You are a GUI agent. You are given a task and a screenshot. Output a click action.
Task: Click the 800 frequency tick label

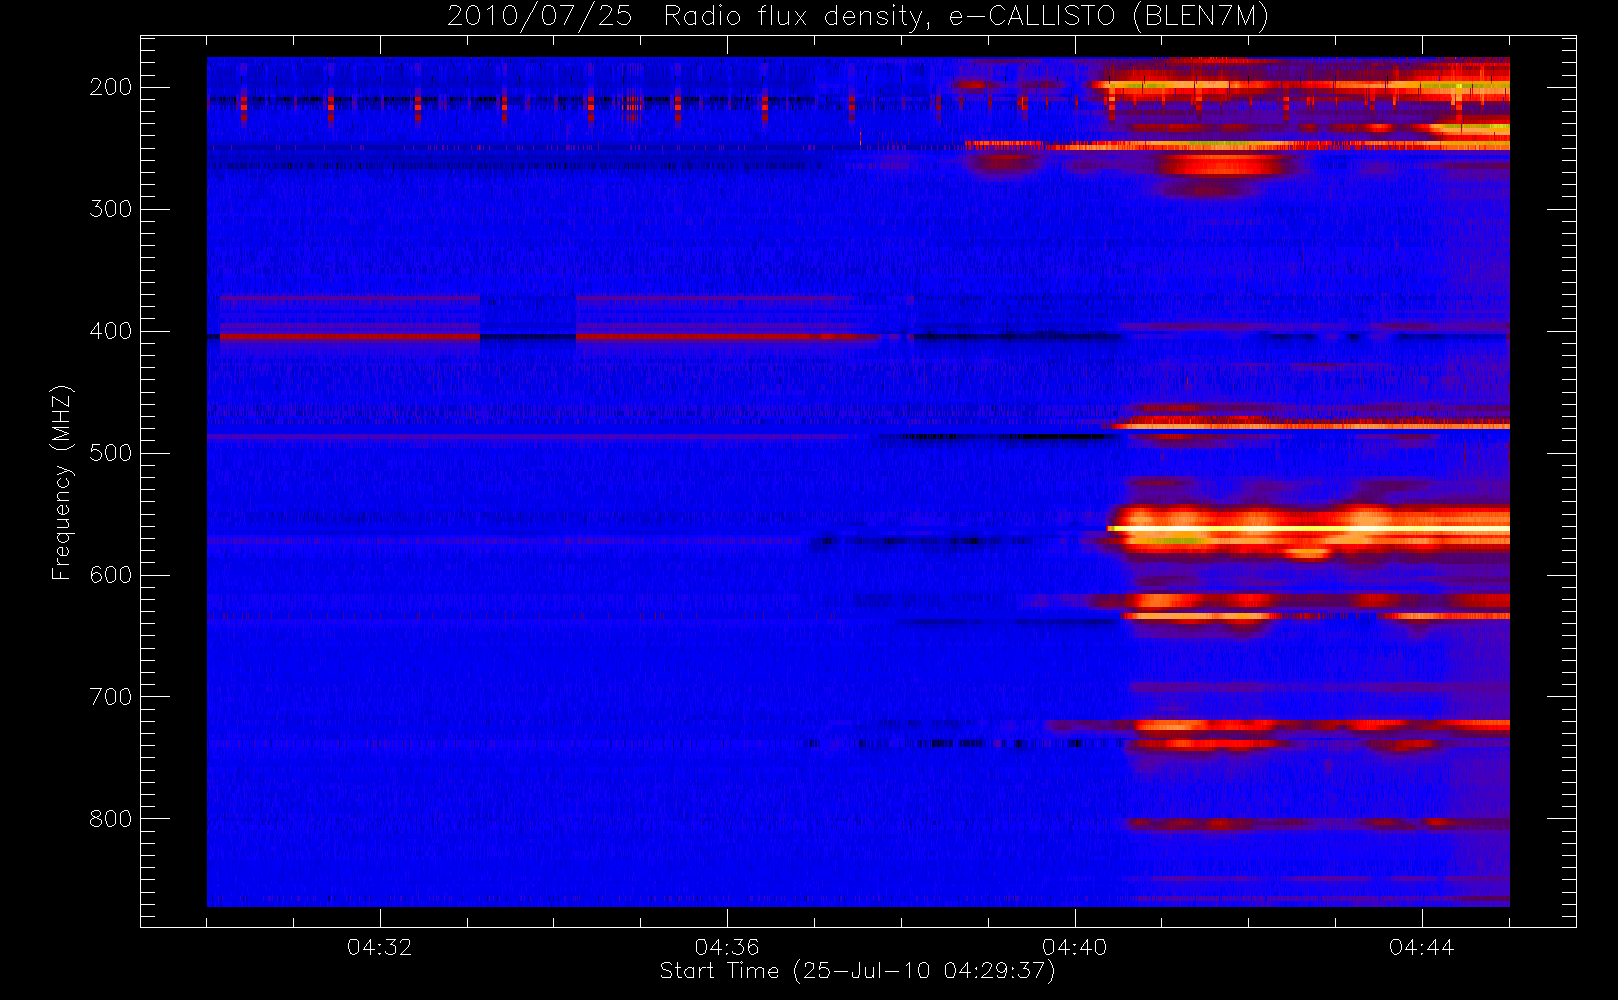pyautogui.click(x=111, y=819)
